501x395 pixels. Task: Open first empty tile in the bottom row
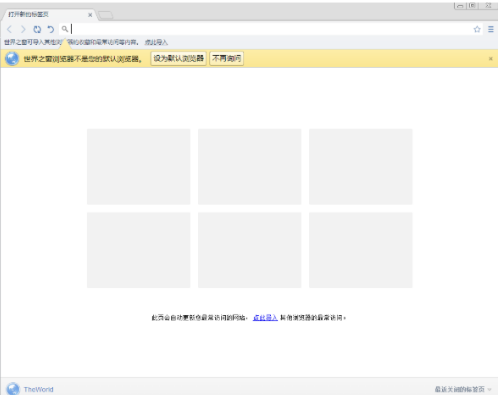pos(139,250)
